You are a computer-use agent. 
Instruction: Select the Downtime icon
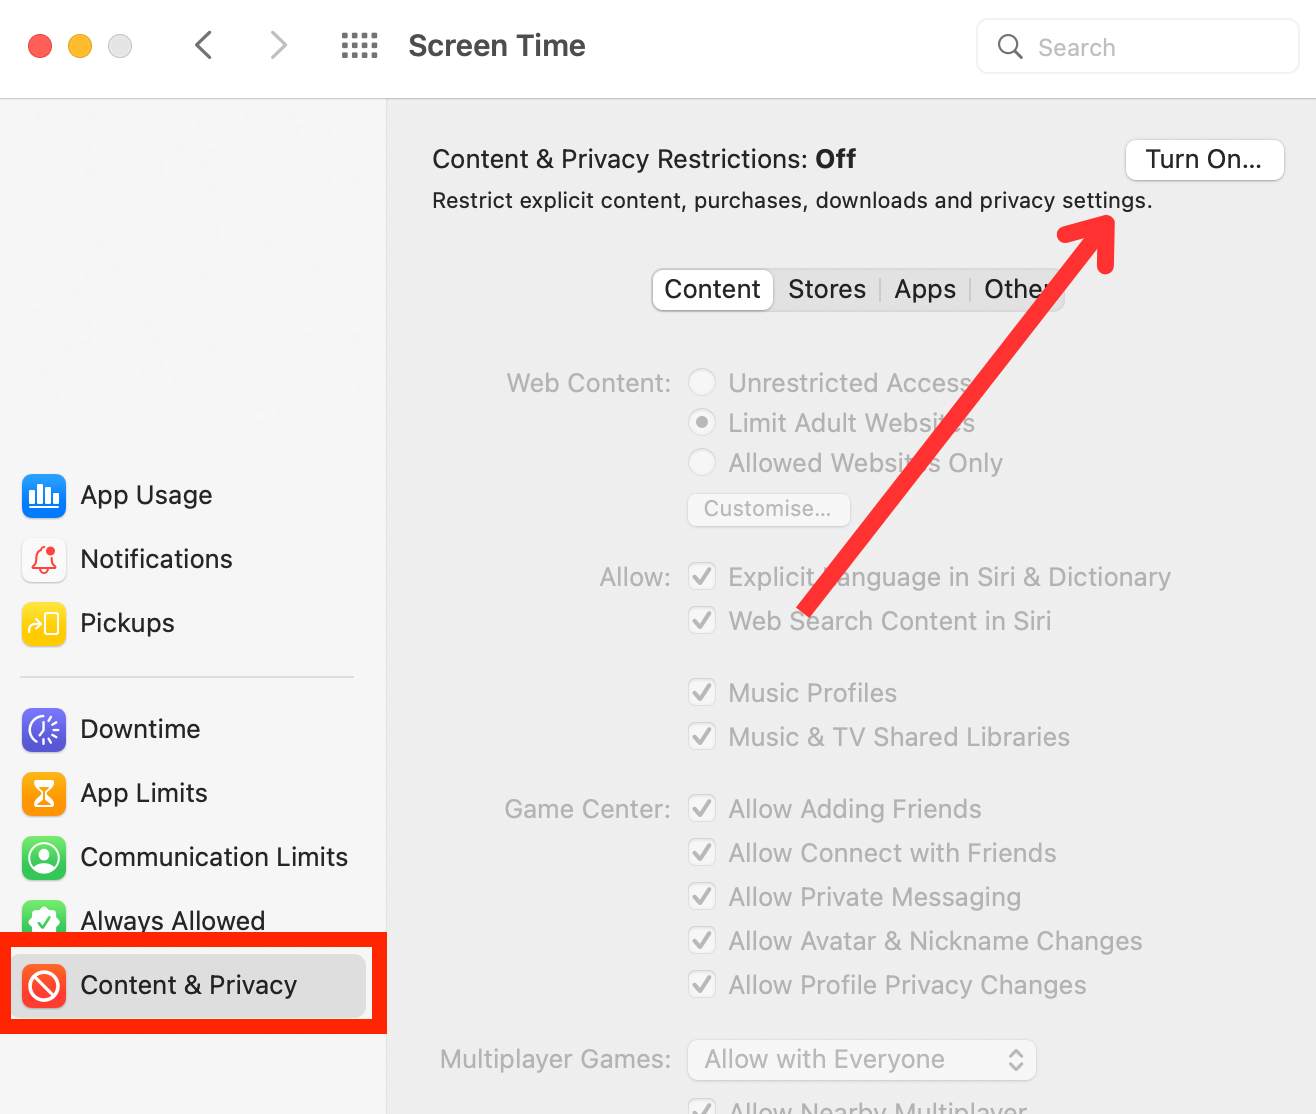tap(44, 730)
